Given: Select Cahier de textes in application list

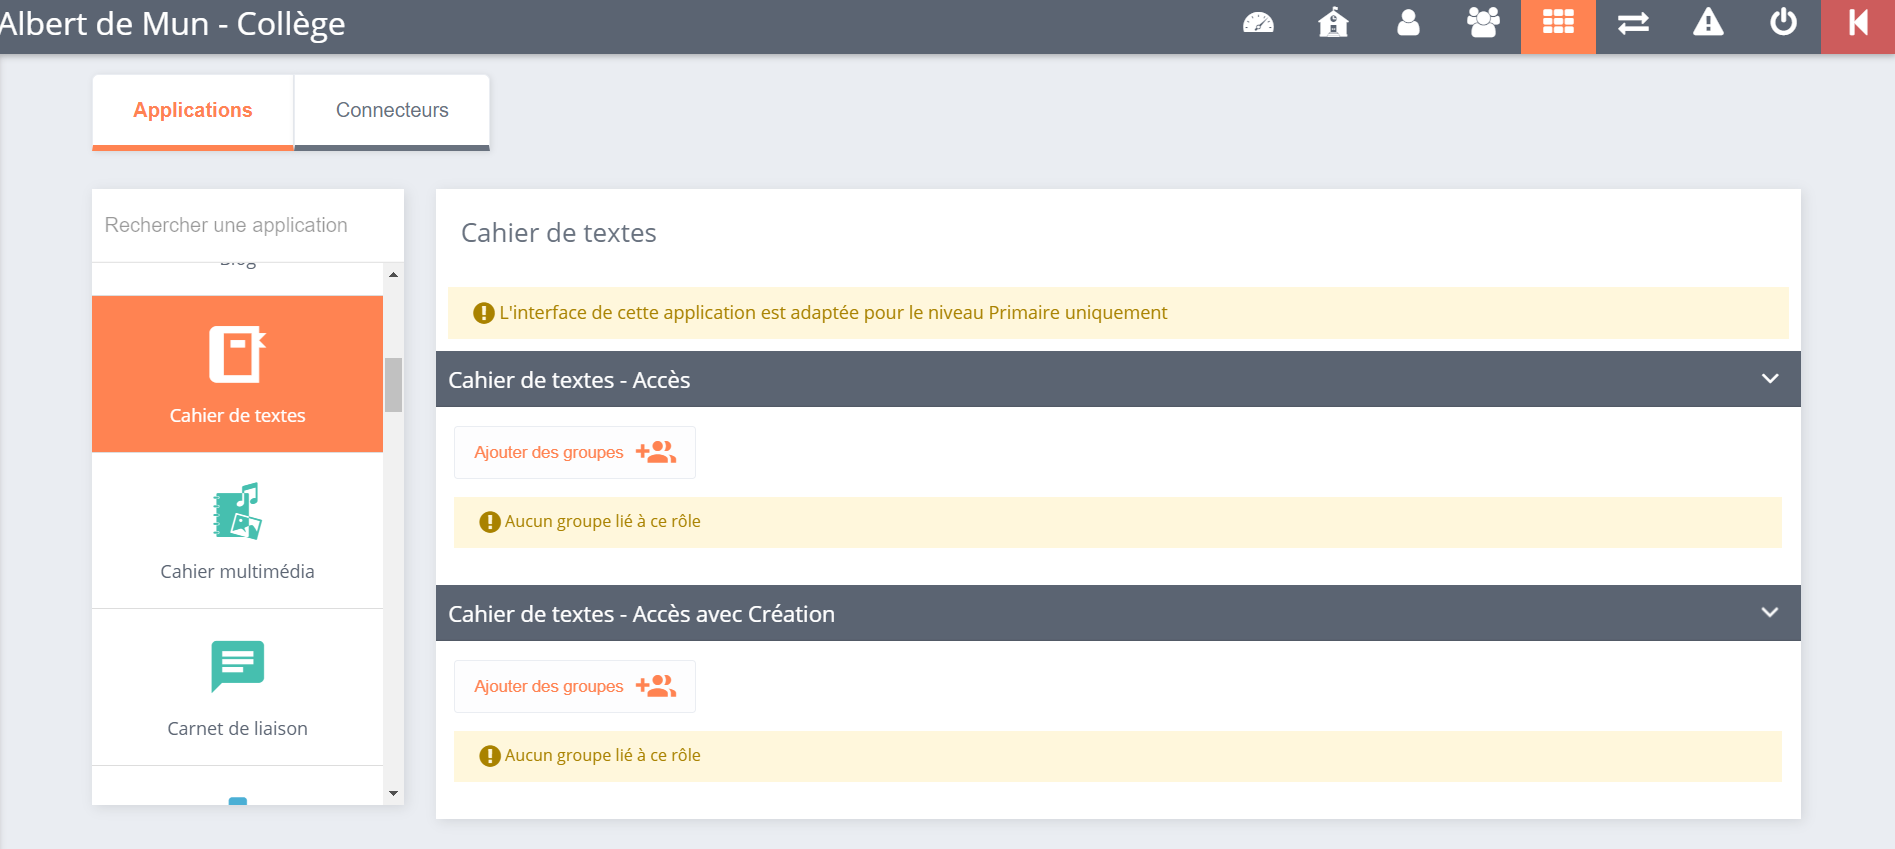Looking at the screenshot, I should (x=237, y=374).
